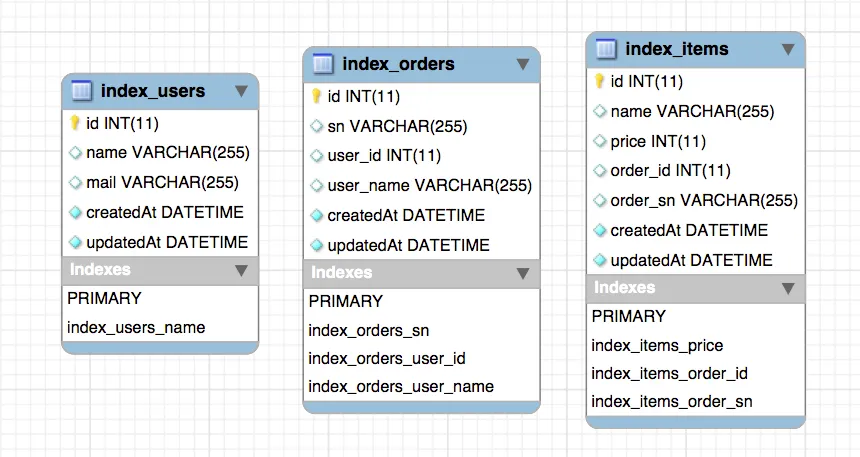The height and width of the screenshot is (457, 860).
Task: Click diamond icon beside user_id INT(11)
Action: point(316,156)
